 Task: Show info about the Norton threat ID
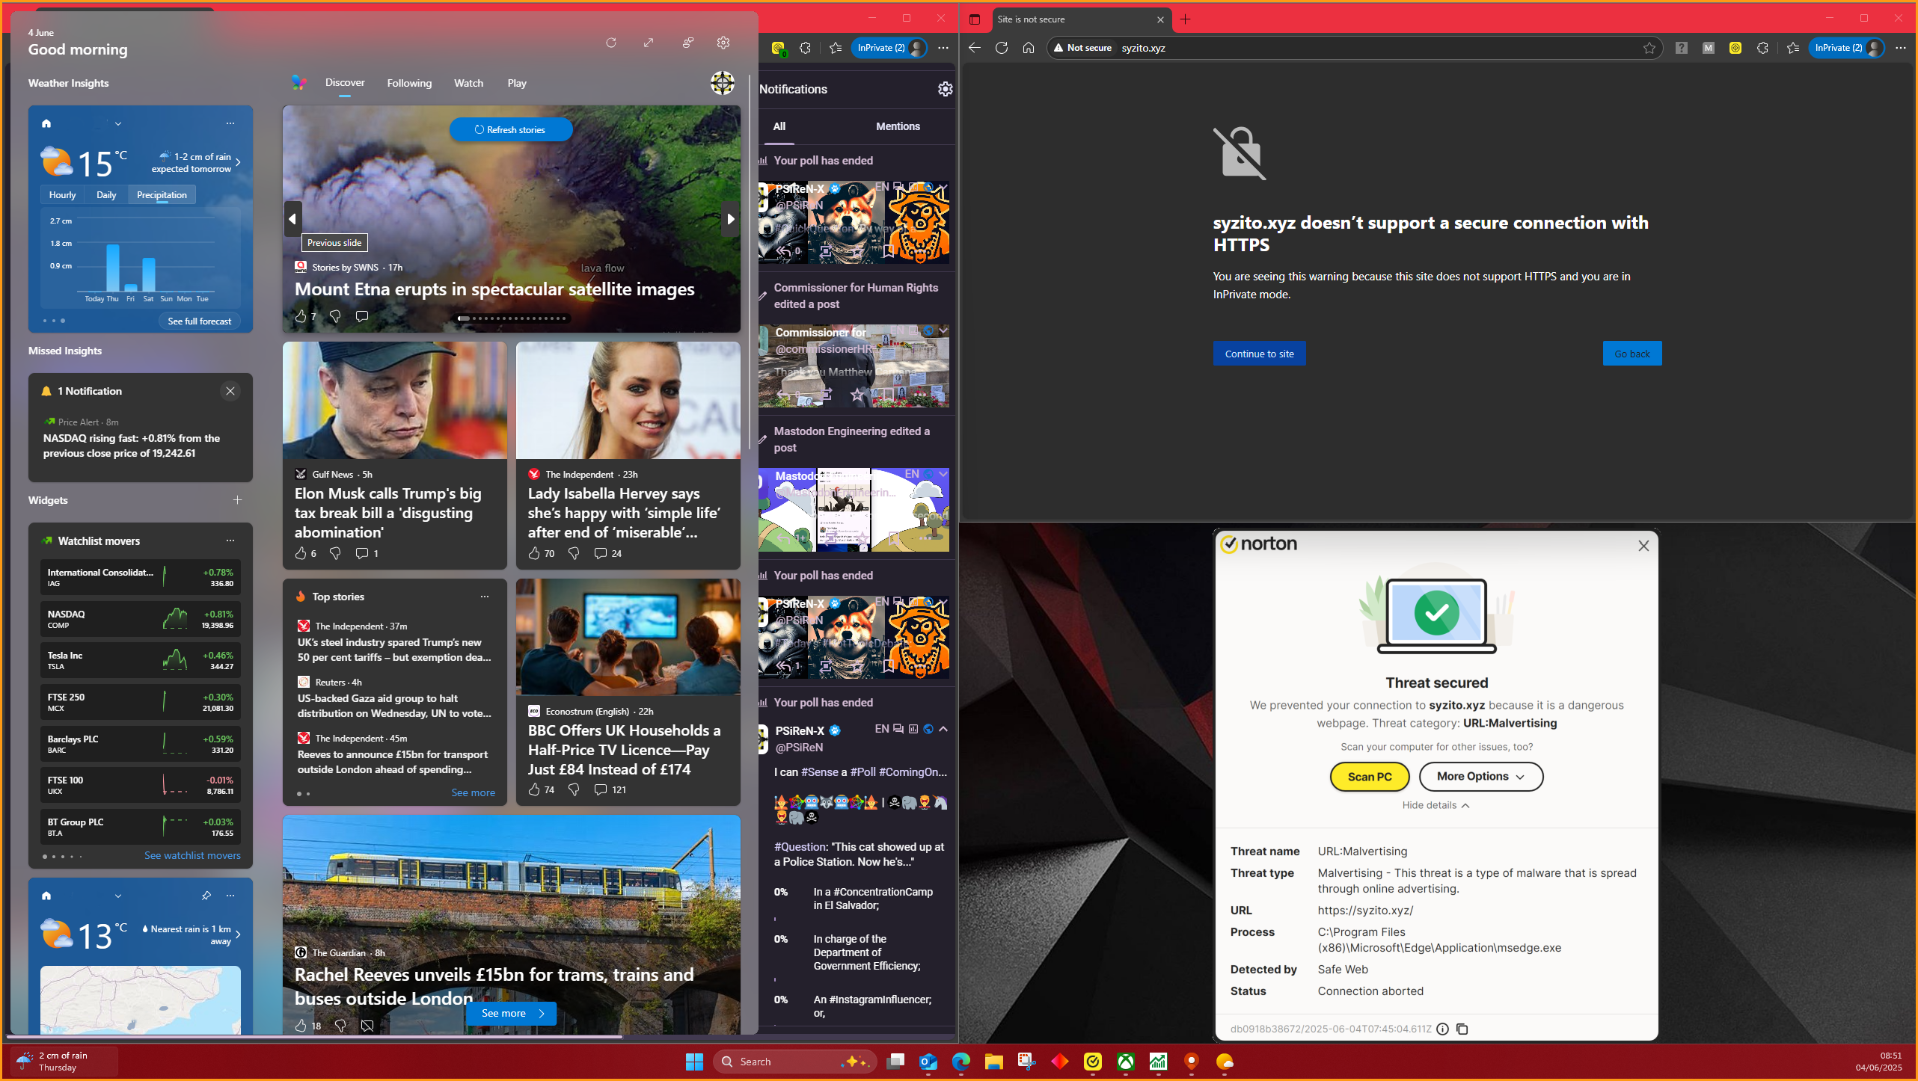coord(1443,1029)
